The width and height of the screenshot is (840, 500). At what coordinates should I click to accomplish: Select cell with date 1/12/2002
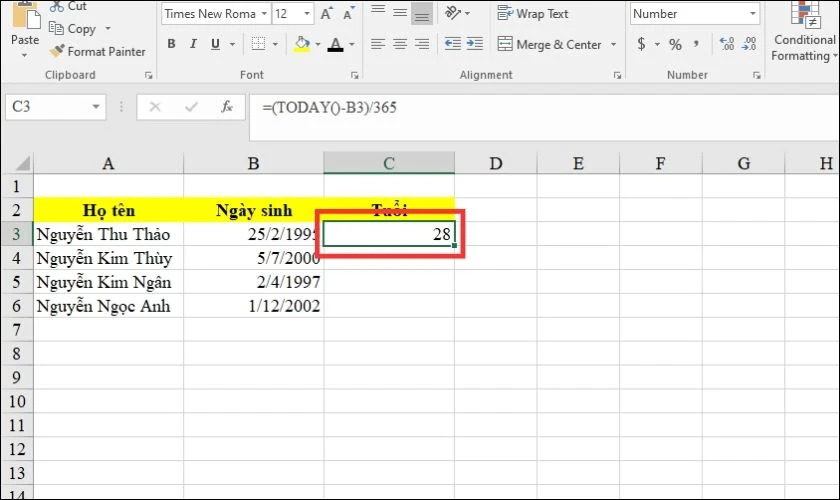254,306
